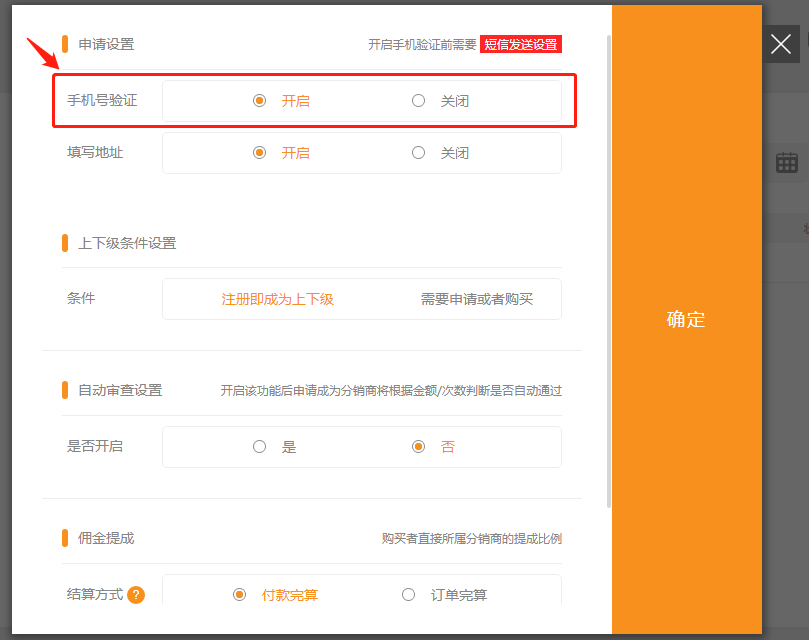Click the calendar icon behind the dialog
Image resolution: width=809 pixels, height=640 pixels.
pos(787,162)
